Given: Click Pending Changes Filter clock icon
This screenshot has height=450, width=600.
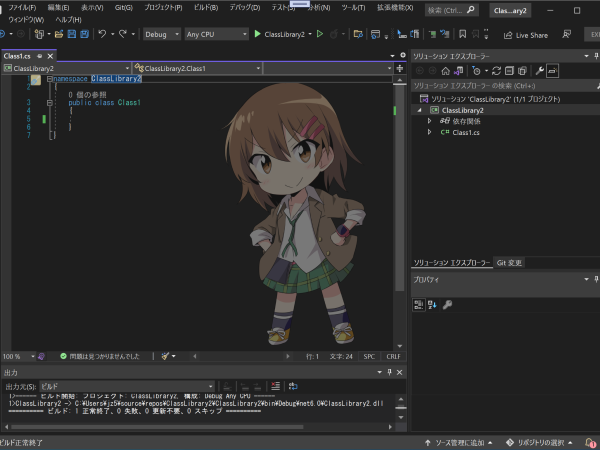Looking at the screenshot, I should 476,71.
